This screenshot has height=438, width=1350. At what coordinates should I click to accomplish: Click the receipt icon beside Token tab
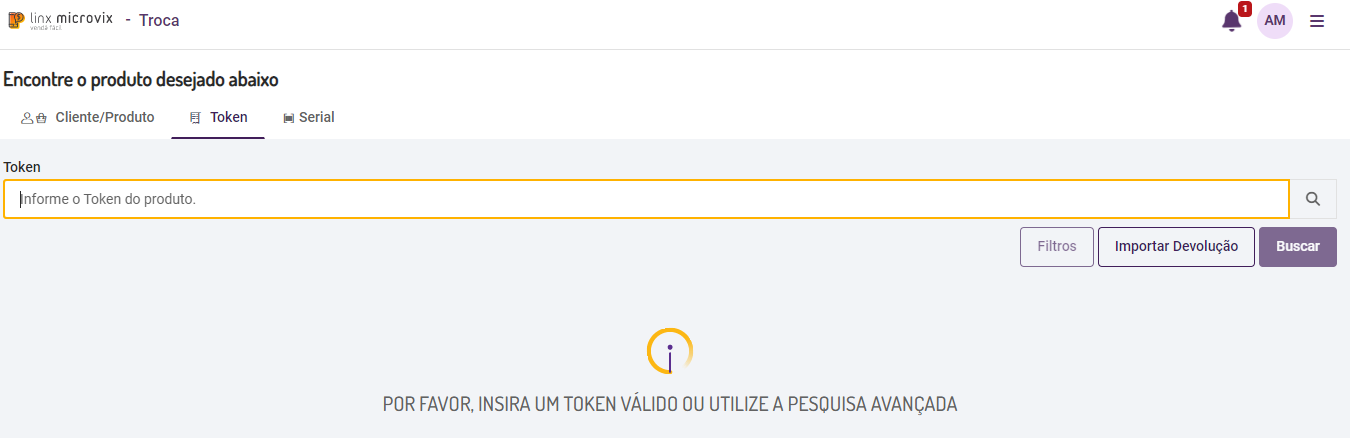coord(195,118)
